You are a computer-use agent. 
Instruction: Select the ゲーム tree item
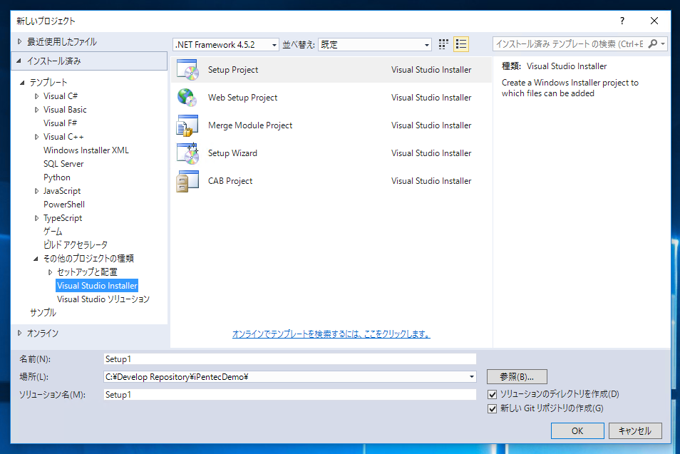52,232
